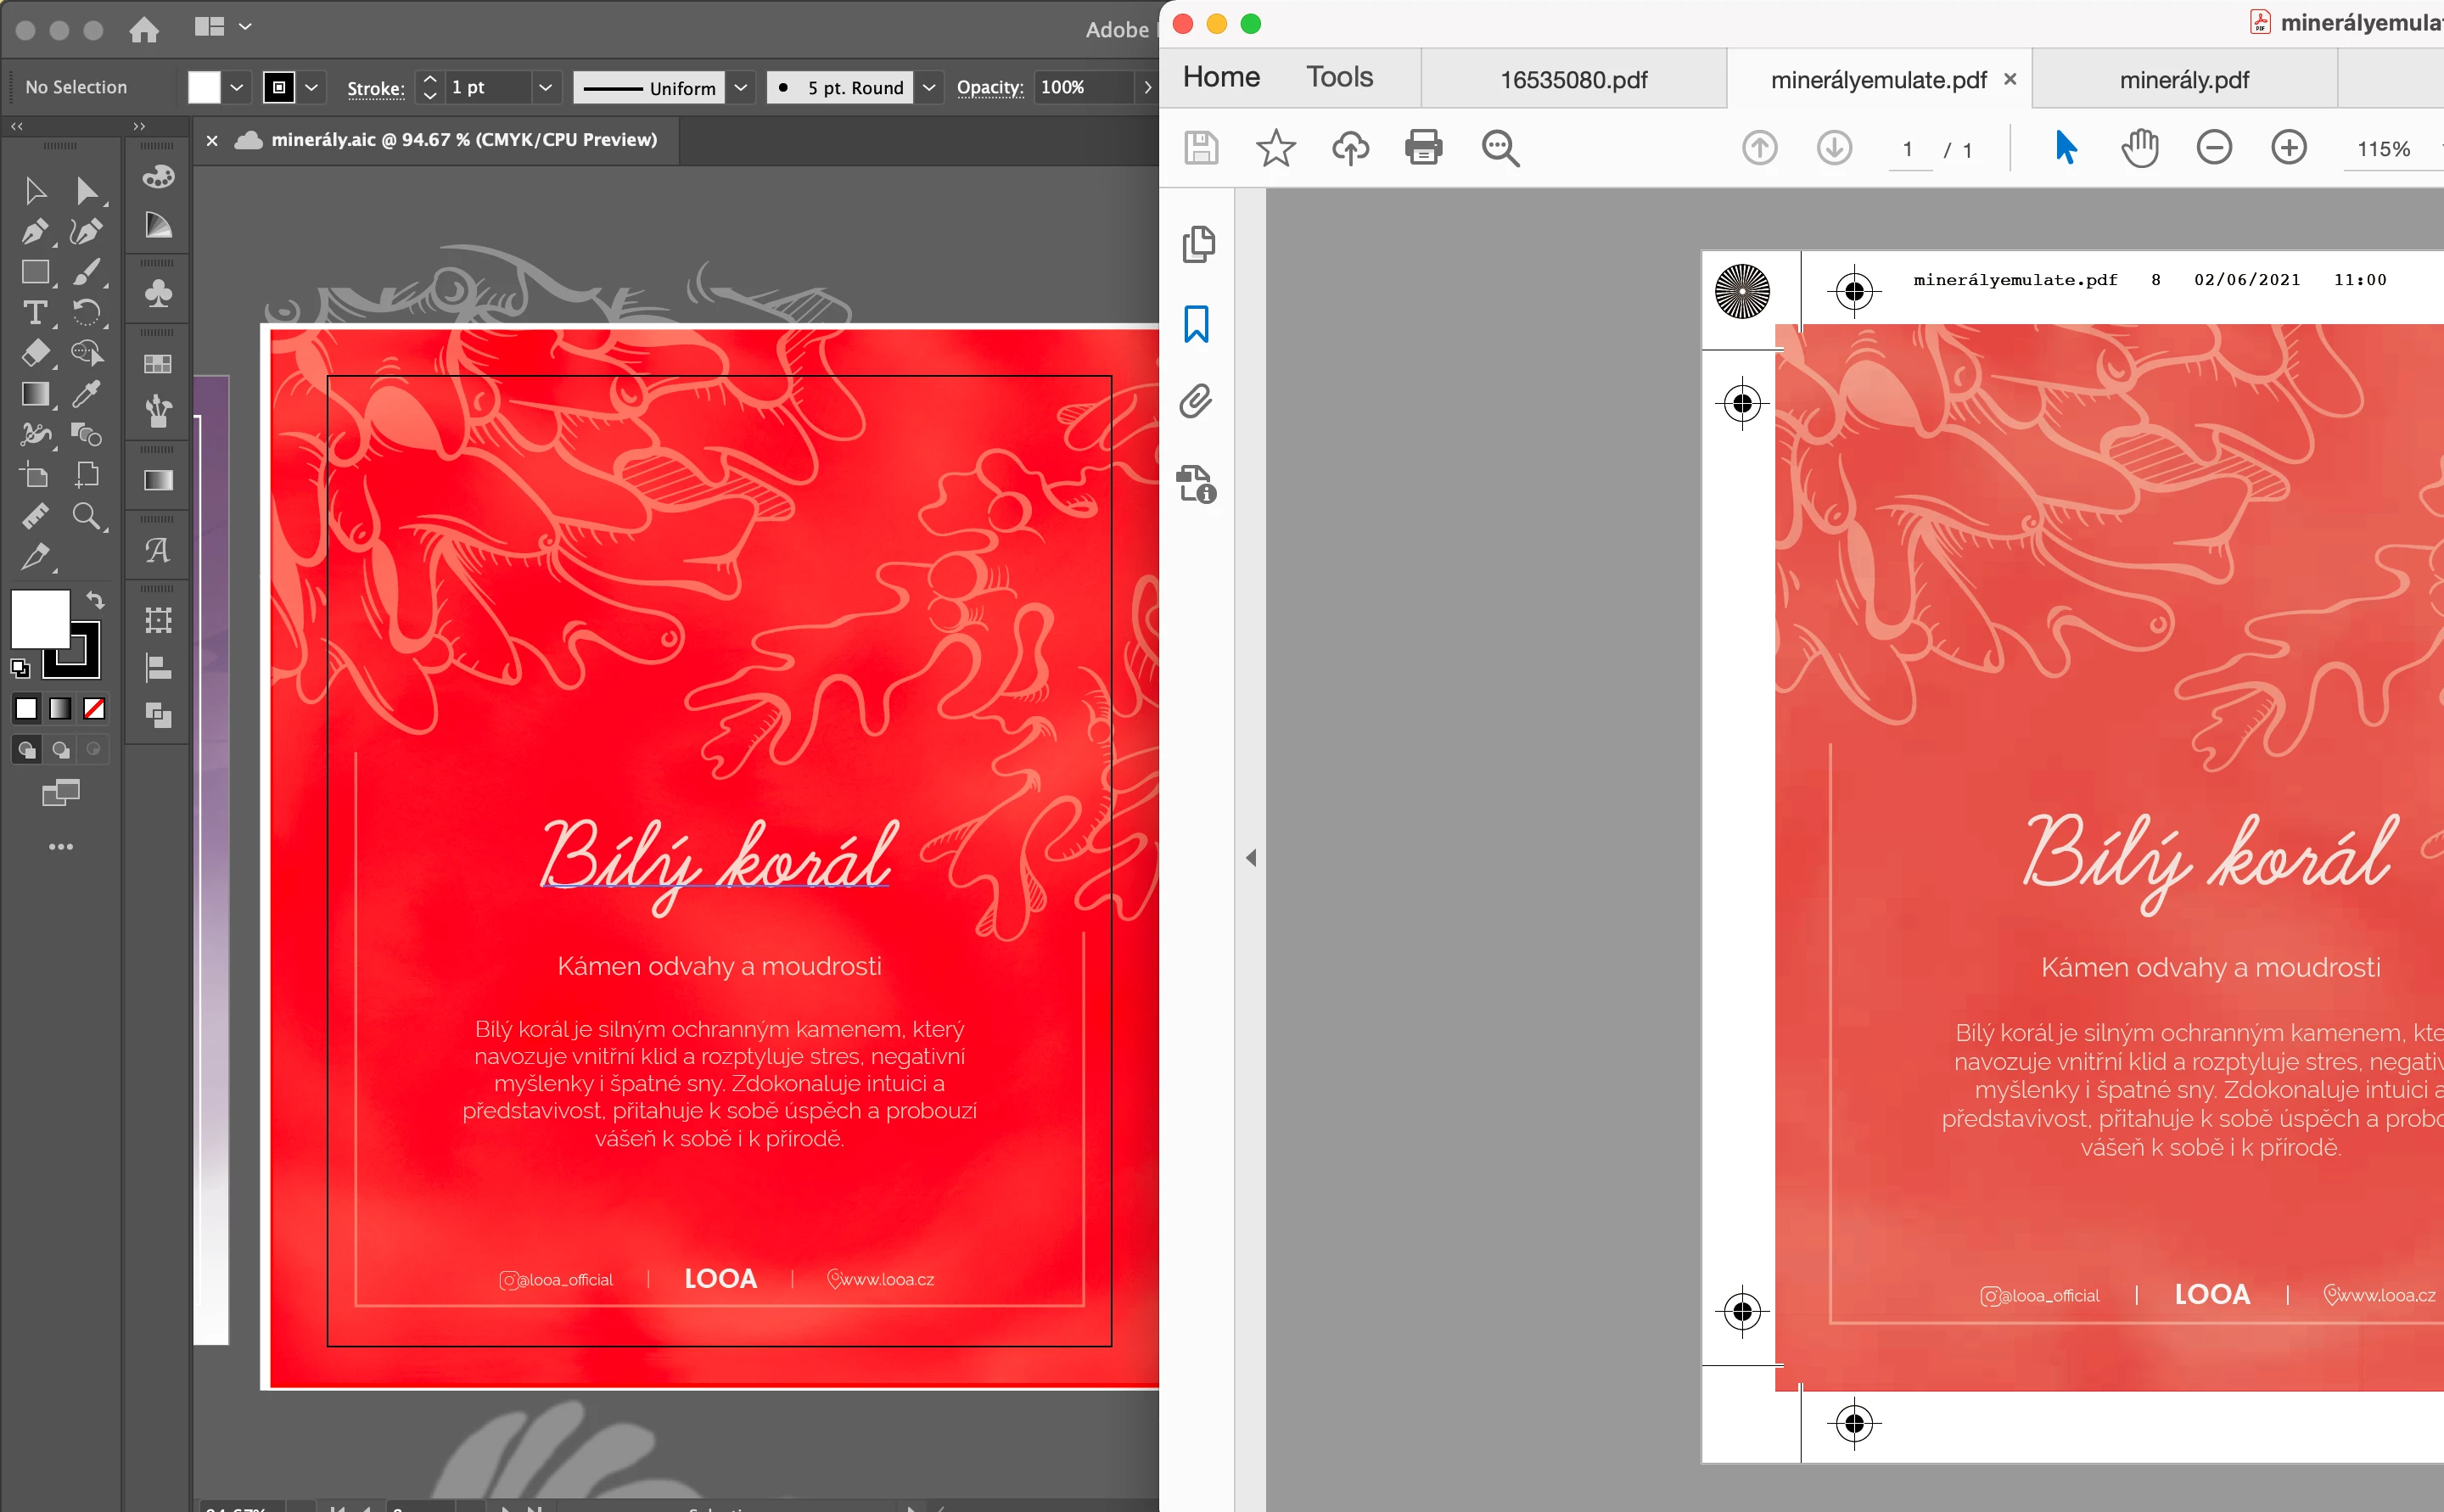Switch to the minerály.pdf tab
The width and height of the screenshot is (2444, 1512).
point(2184,80)
